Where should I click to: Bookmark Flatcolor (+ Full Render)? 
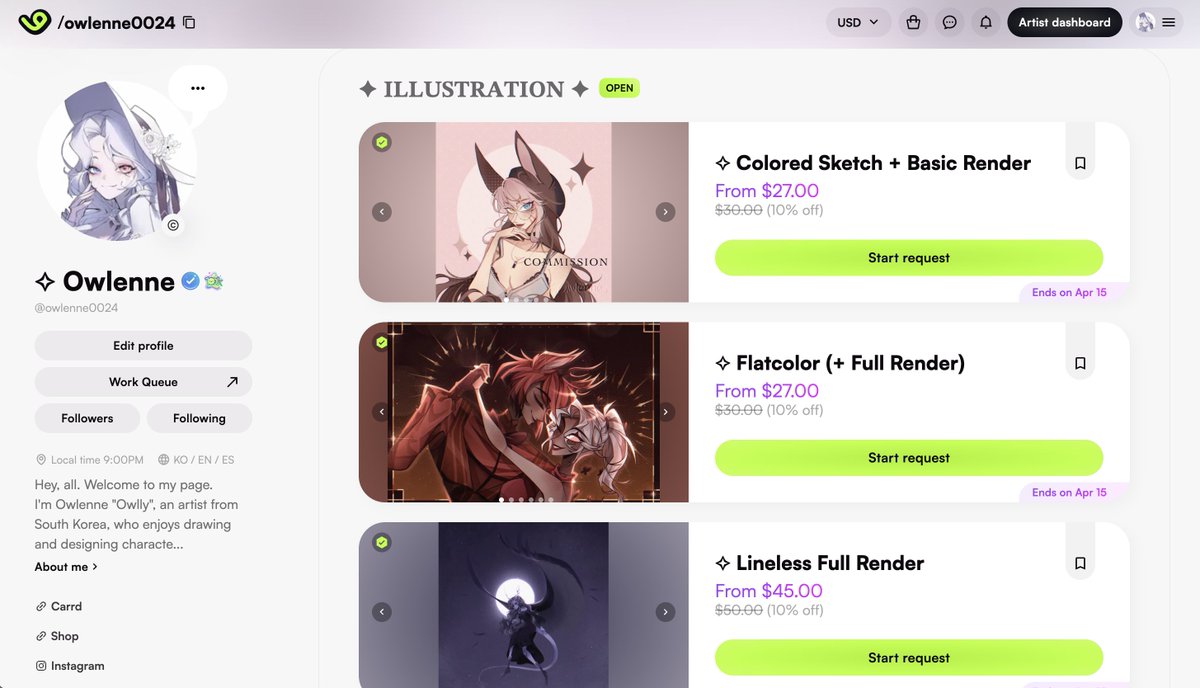coord(1080,363)
